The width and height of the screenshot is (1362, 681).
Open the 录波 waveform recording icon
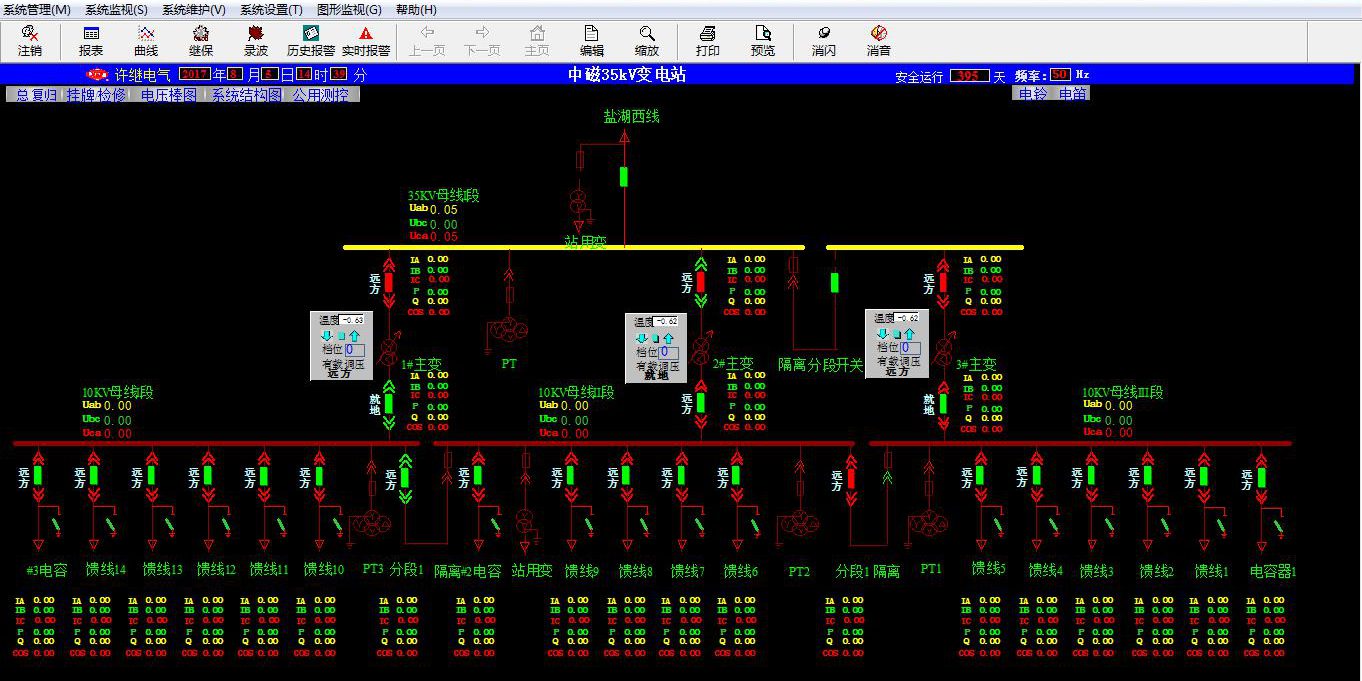(256, 40)
